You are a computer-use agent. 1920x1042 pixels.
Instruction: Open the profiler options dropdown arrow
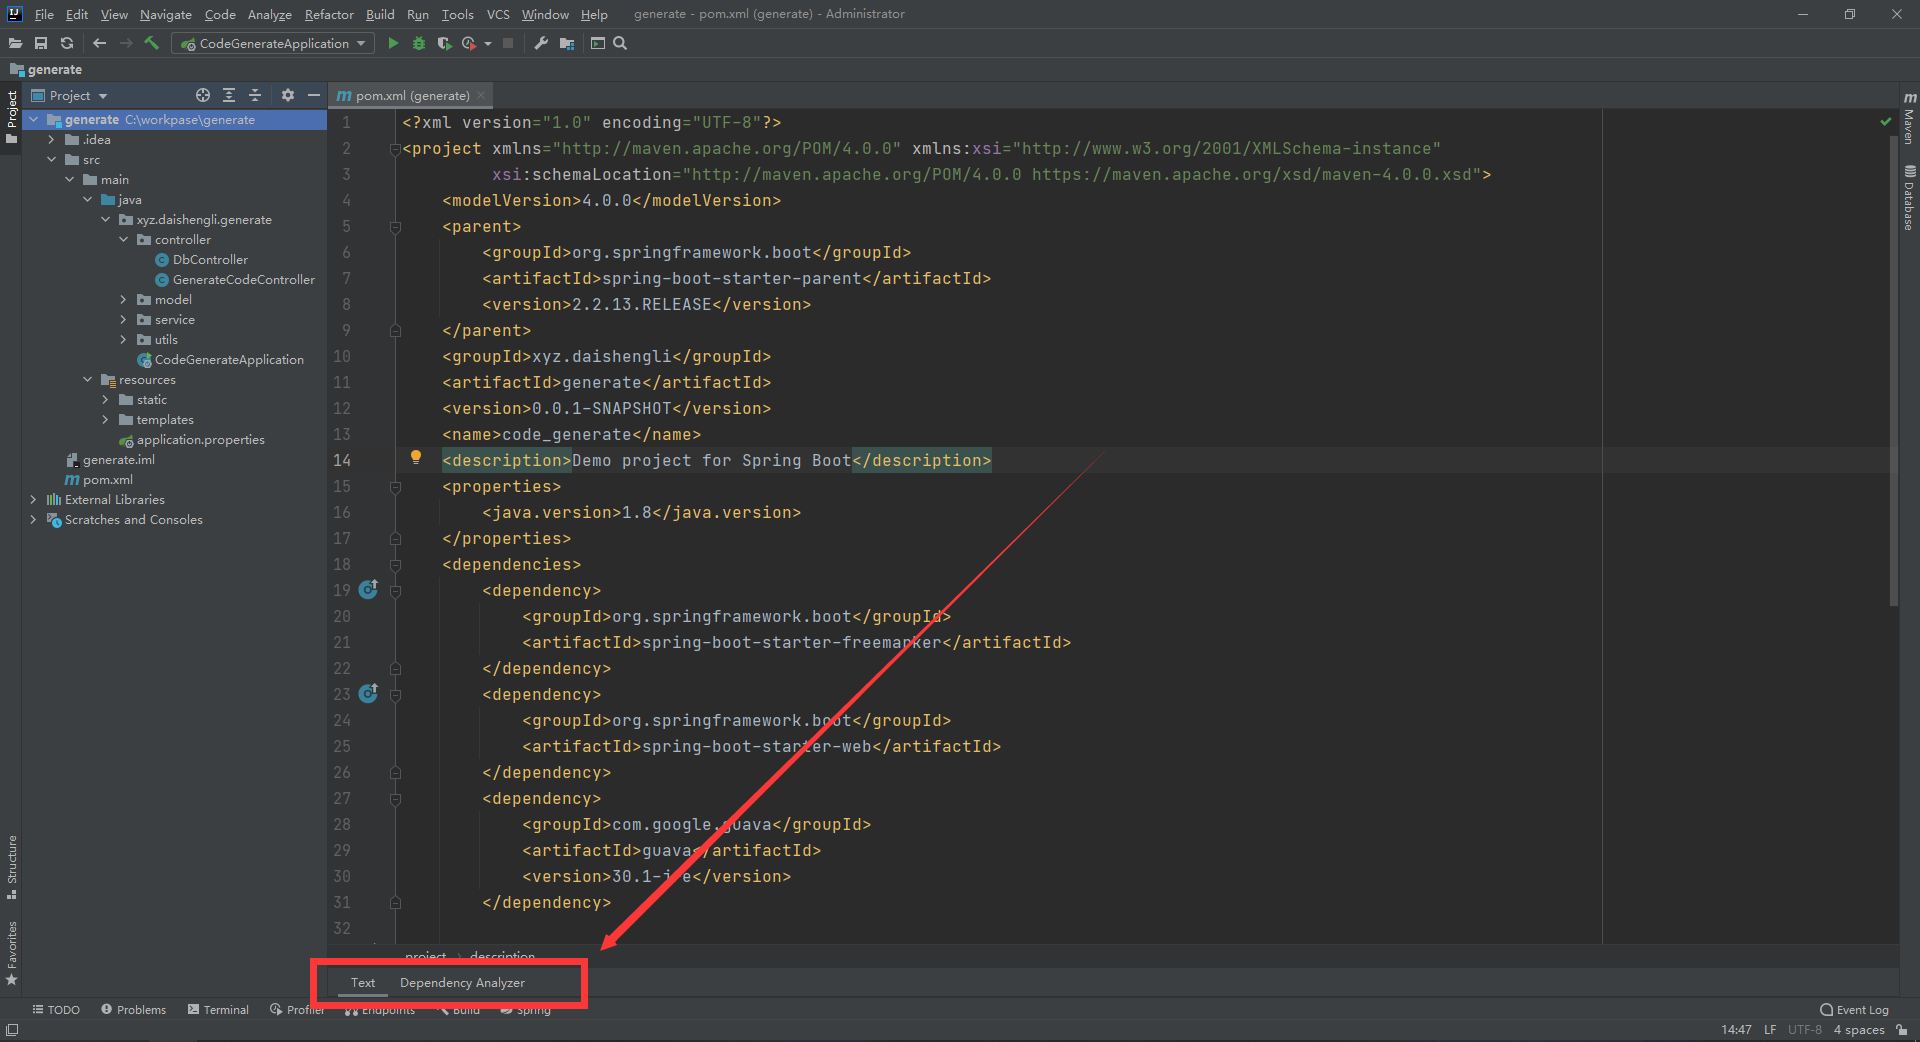point(488,43)
